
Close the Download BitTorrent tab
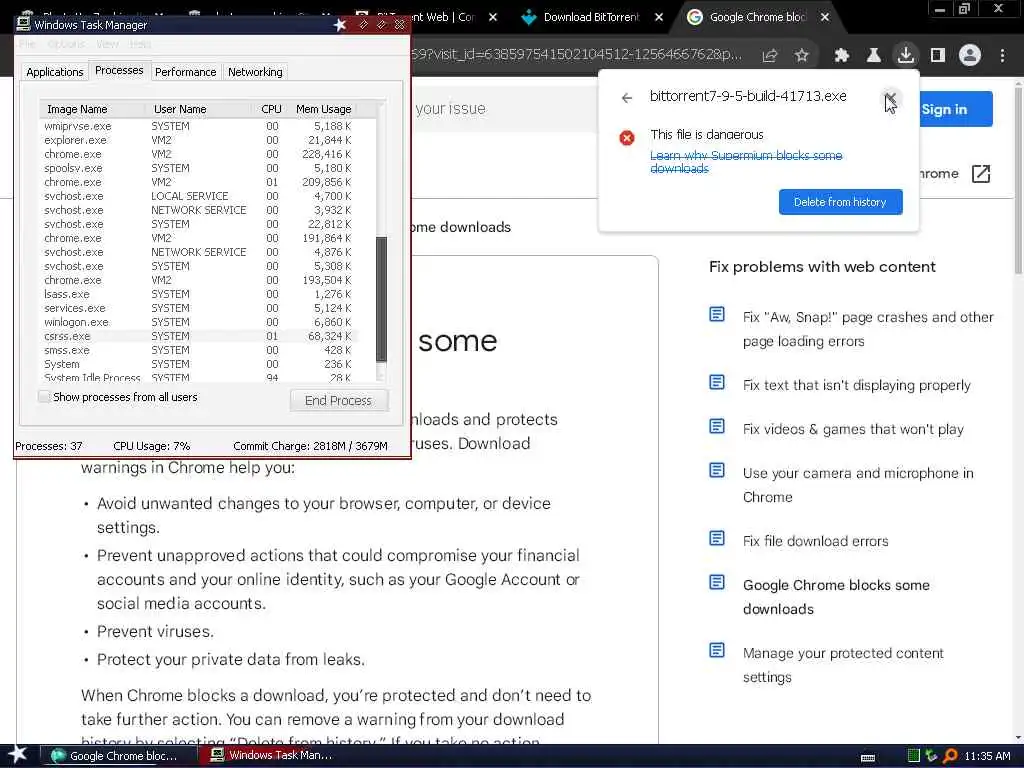[659, 17]
